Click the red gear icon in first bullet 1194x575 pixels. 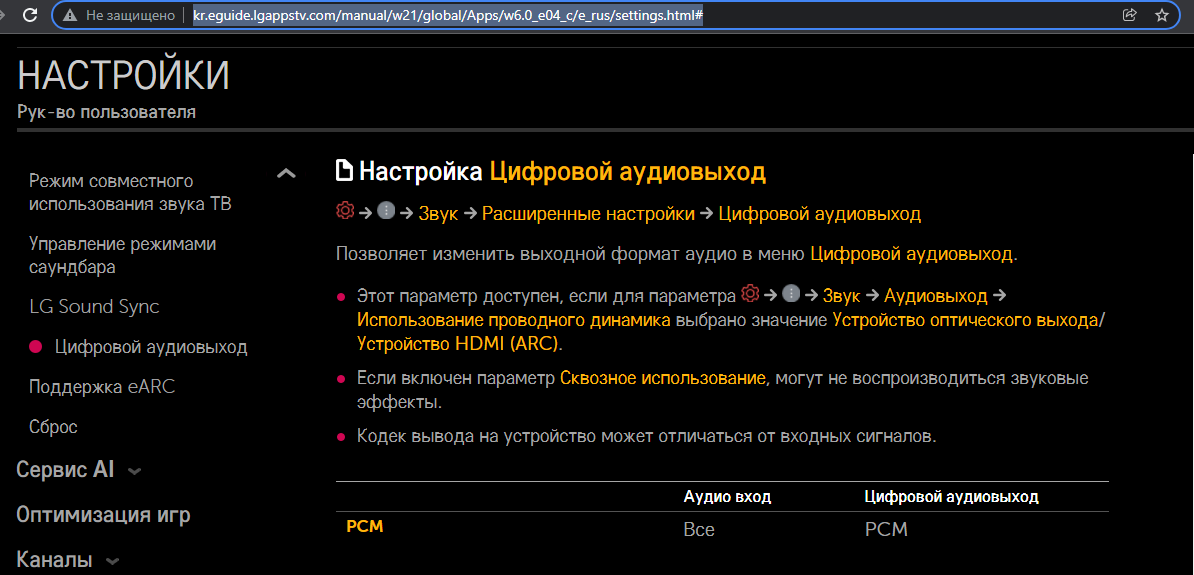pyautogui.click(x=750, y=295)
